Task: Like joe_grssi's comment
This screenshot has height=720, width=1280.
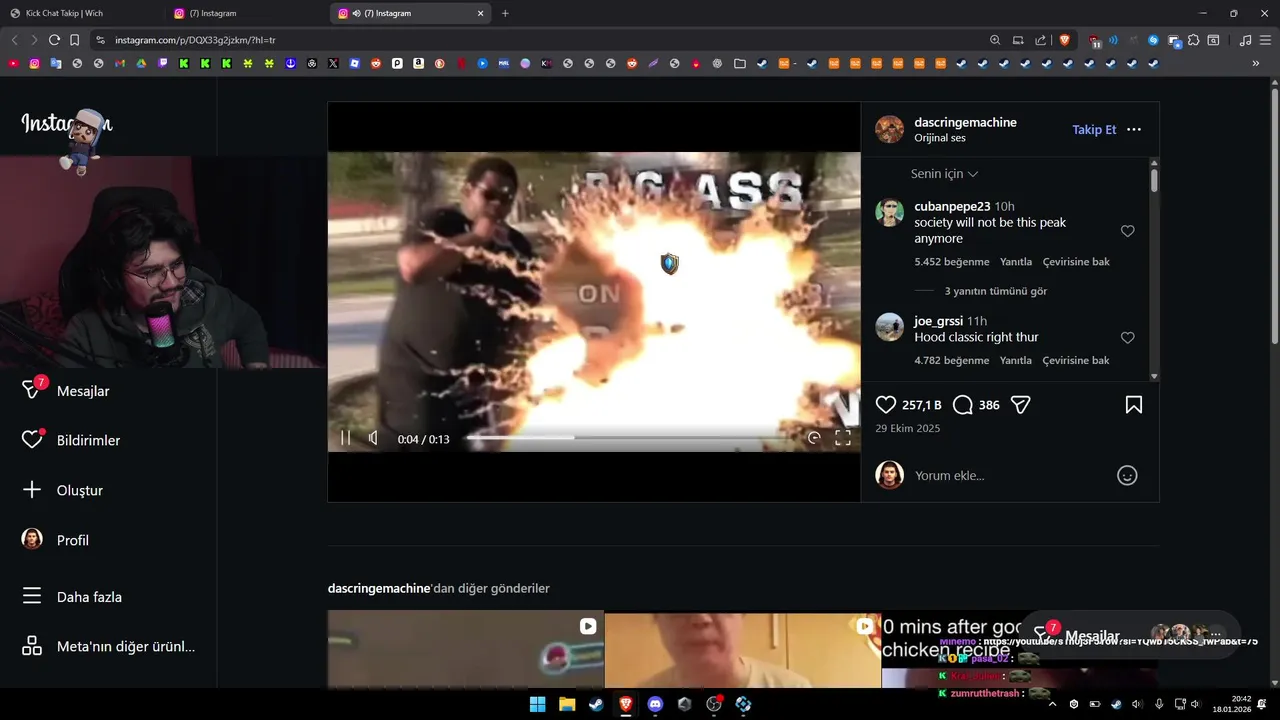Action: (1127, 338)
